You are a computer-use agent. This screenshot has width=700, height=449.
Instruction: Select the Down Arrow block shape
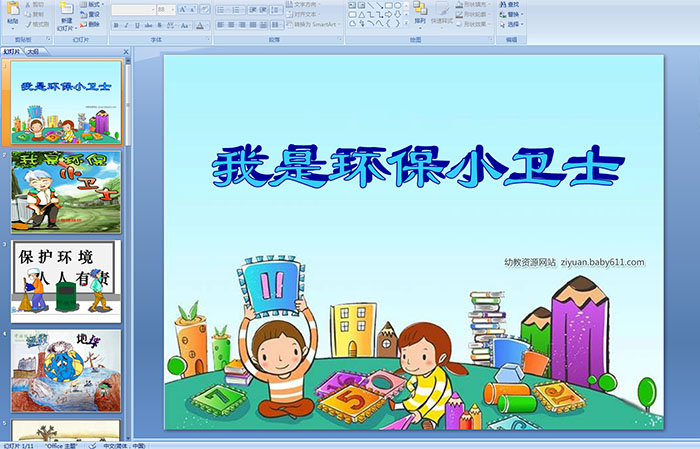pyautogui.click(x=398, y=14)
